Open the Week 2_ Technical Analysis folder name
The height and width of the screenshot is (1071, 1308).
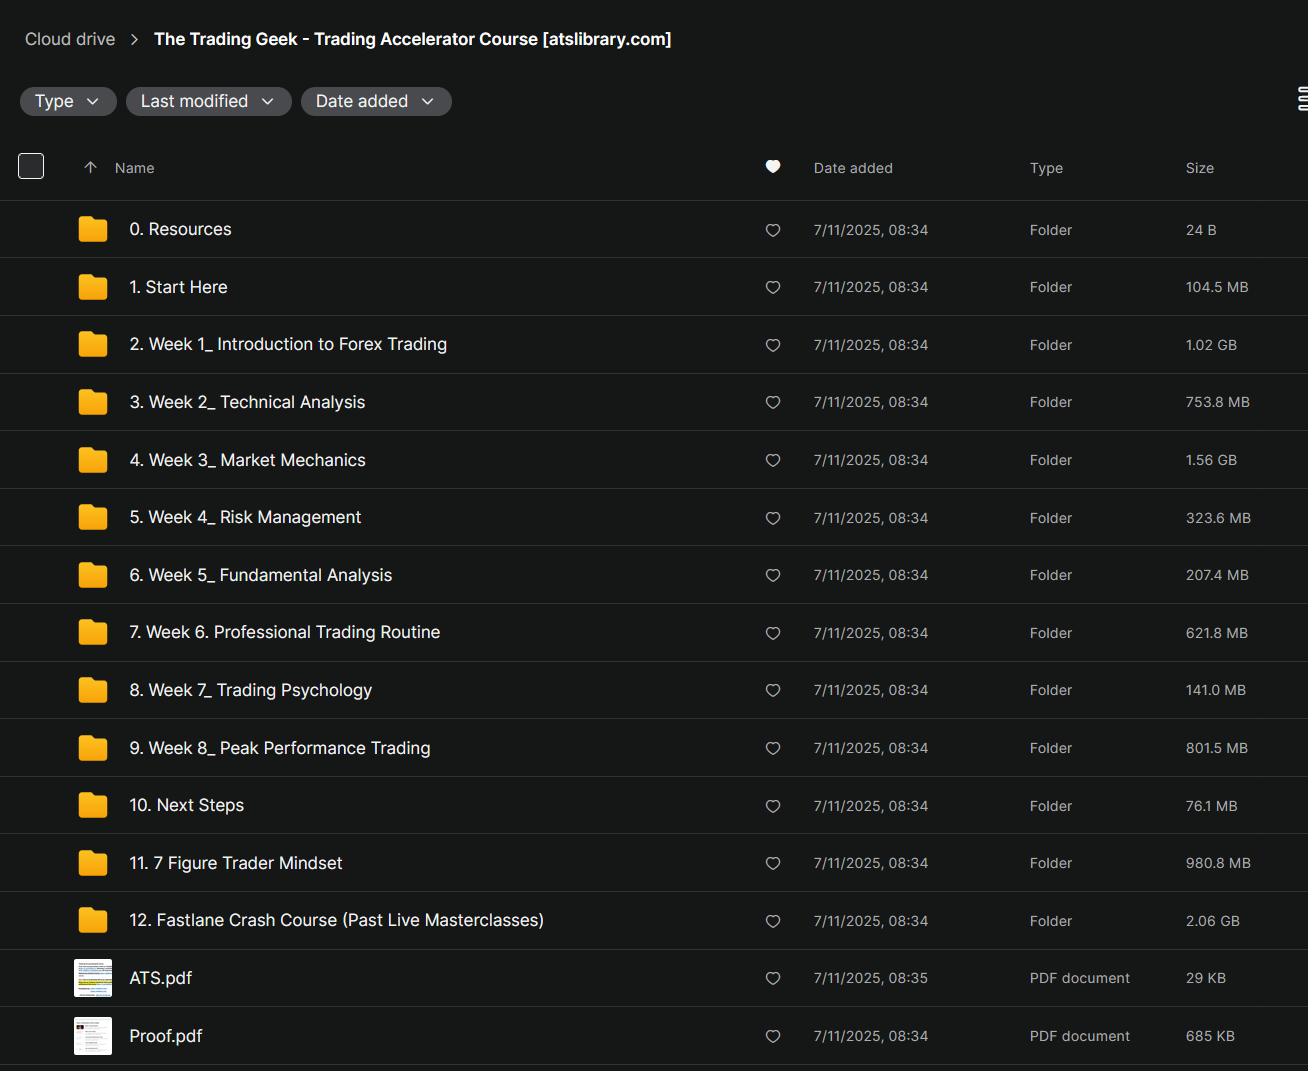click(x=247, y=402)
